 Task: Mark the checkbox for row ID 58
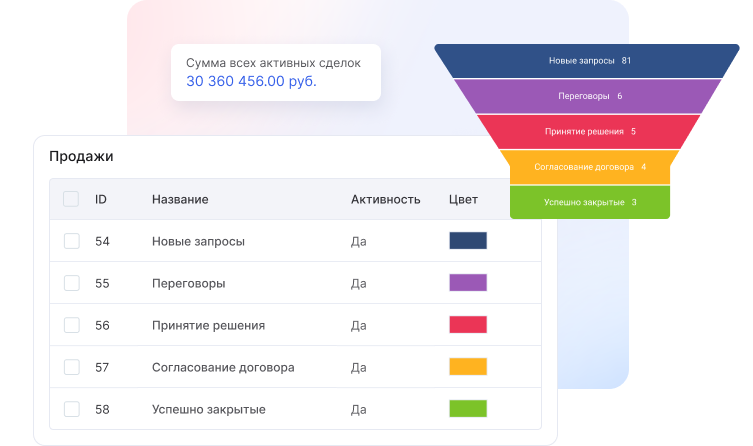(x=71, y=409)
